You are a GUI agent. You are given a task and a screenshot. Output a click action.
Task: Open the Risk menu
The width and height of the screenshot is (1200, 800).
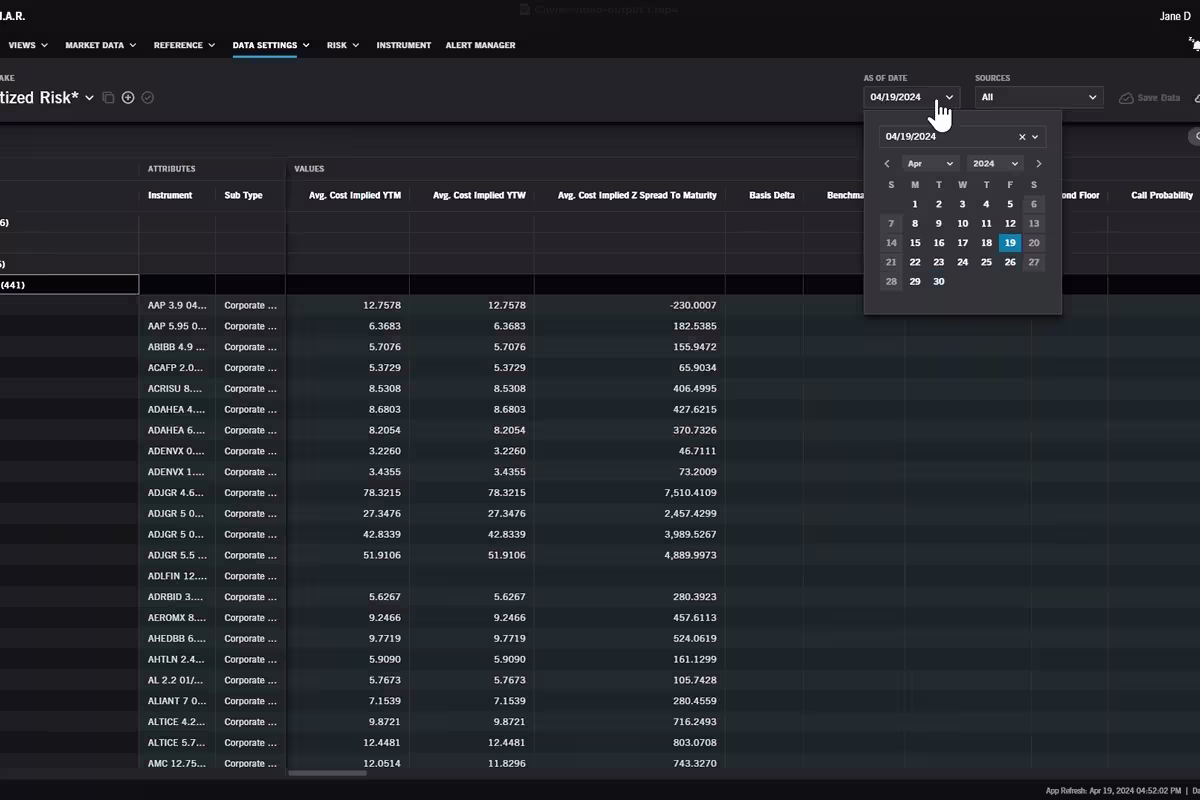point(343,45)
